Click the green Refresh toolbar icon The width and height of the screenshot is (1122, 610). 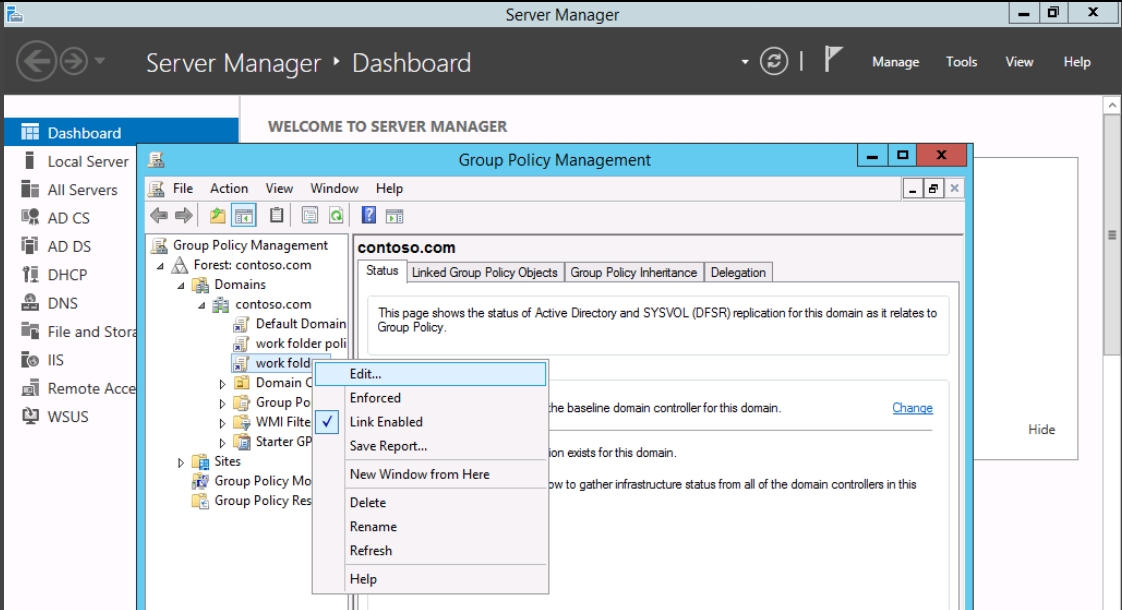[336, 215]
